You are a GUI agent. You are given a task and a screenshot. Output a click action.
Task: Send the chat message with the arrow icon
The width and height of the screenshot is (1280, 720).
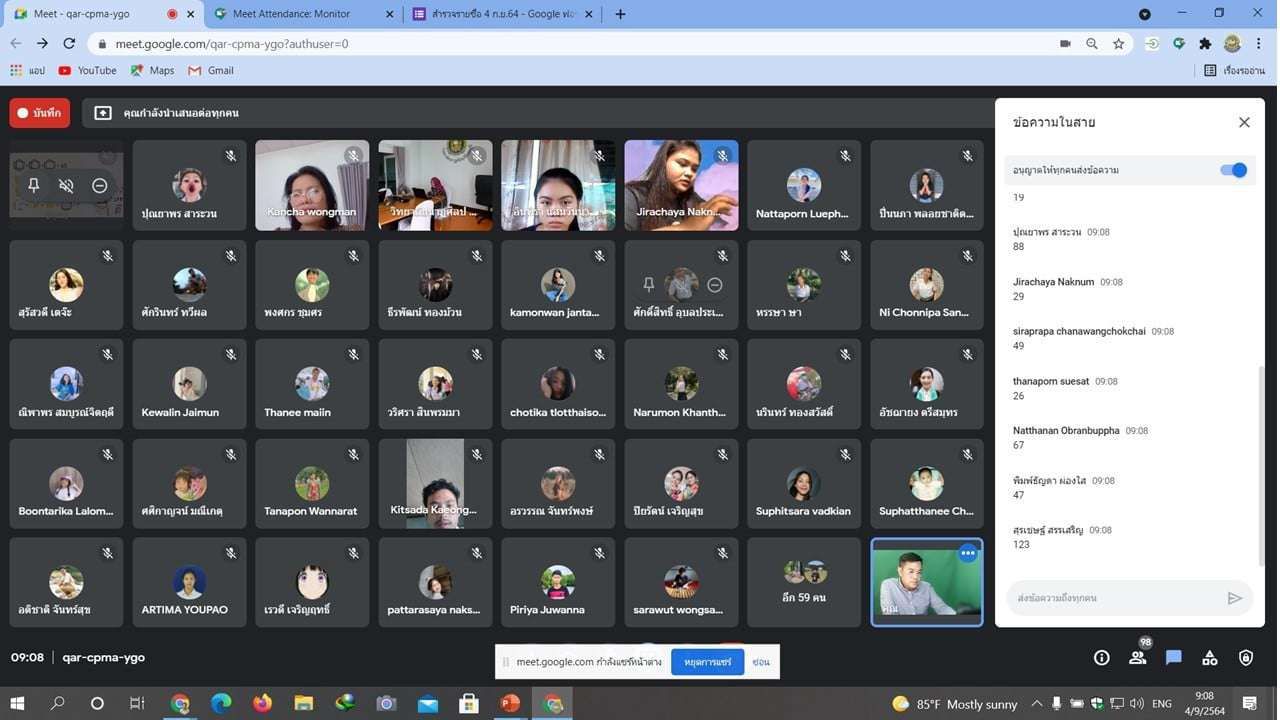[1234, 598]
